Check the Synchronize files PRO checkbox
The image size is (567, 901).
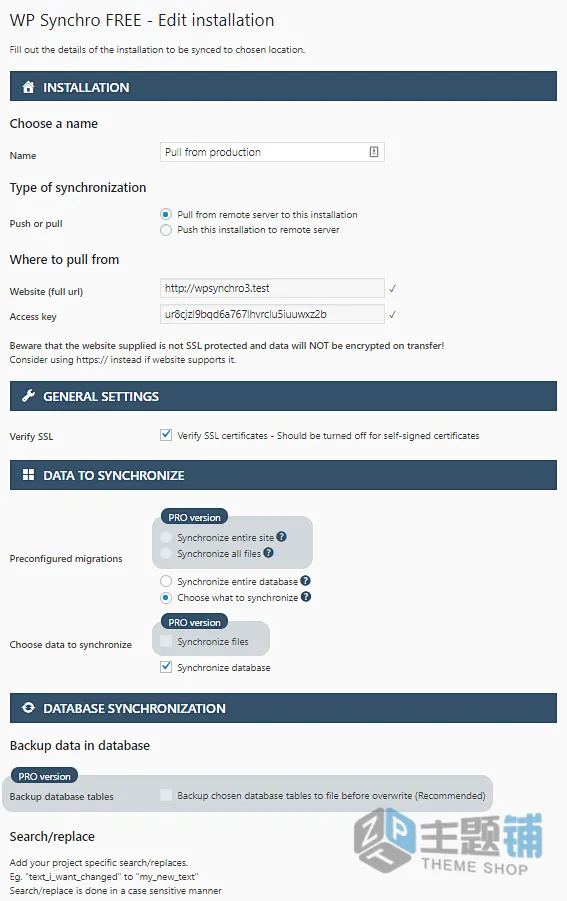pos(166,641)
